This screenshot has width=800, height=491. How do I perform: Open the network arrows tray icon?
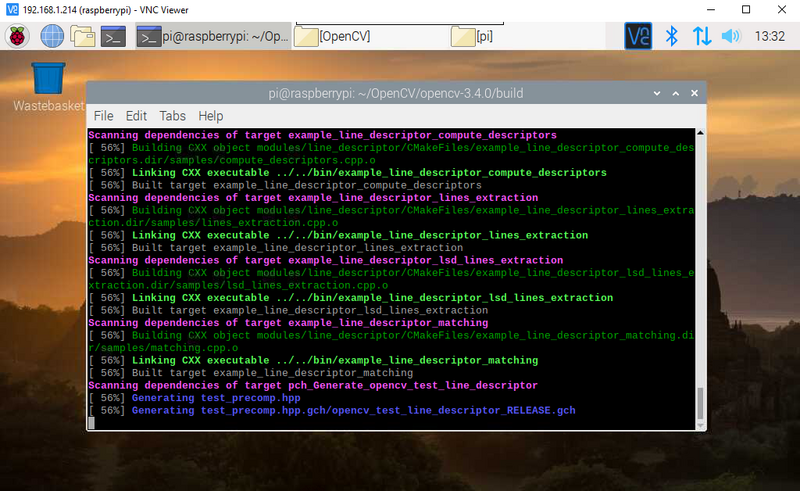[702, 36]
